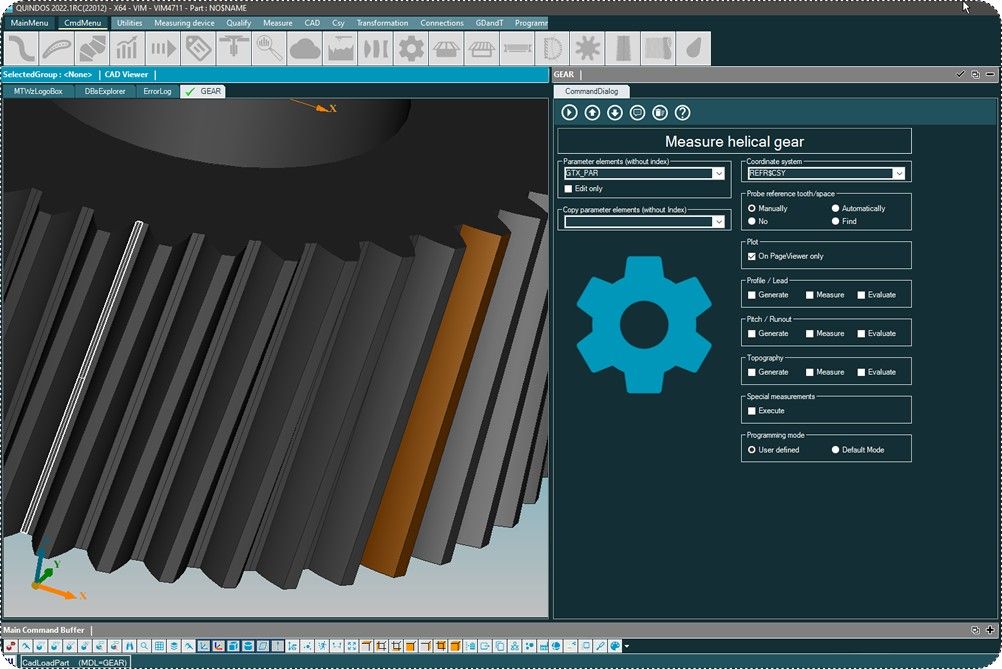Click the gear module icon in the toolbar
Screen dimensions: 1002x669
coord(410,49)
